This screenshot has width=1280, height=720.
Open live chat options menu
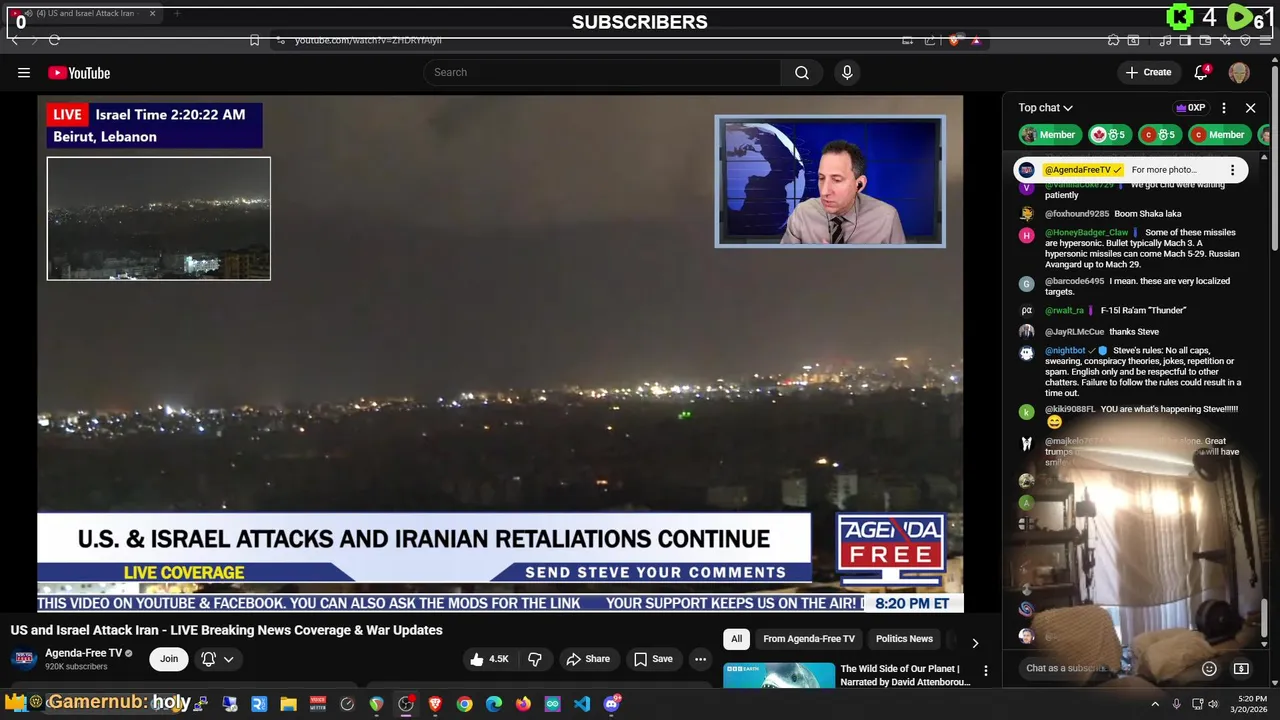pos(1224,107)
